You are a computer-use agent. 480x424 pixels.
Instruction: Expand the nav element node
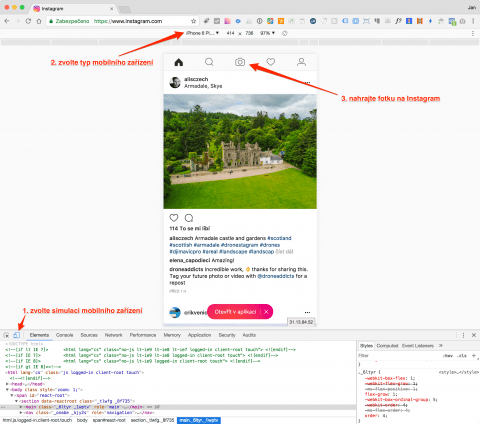click(21, 412)
